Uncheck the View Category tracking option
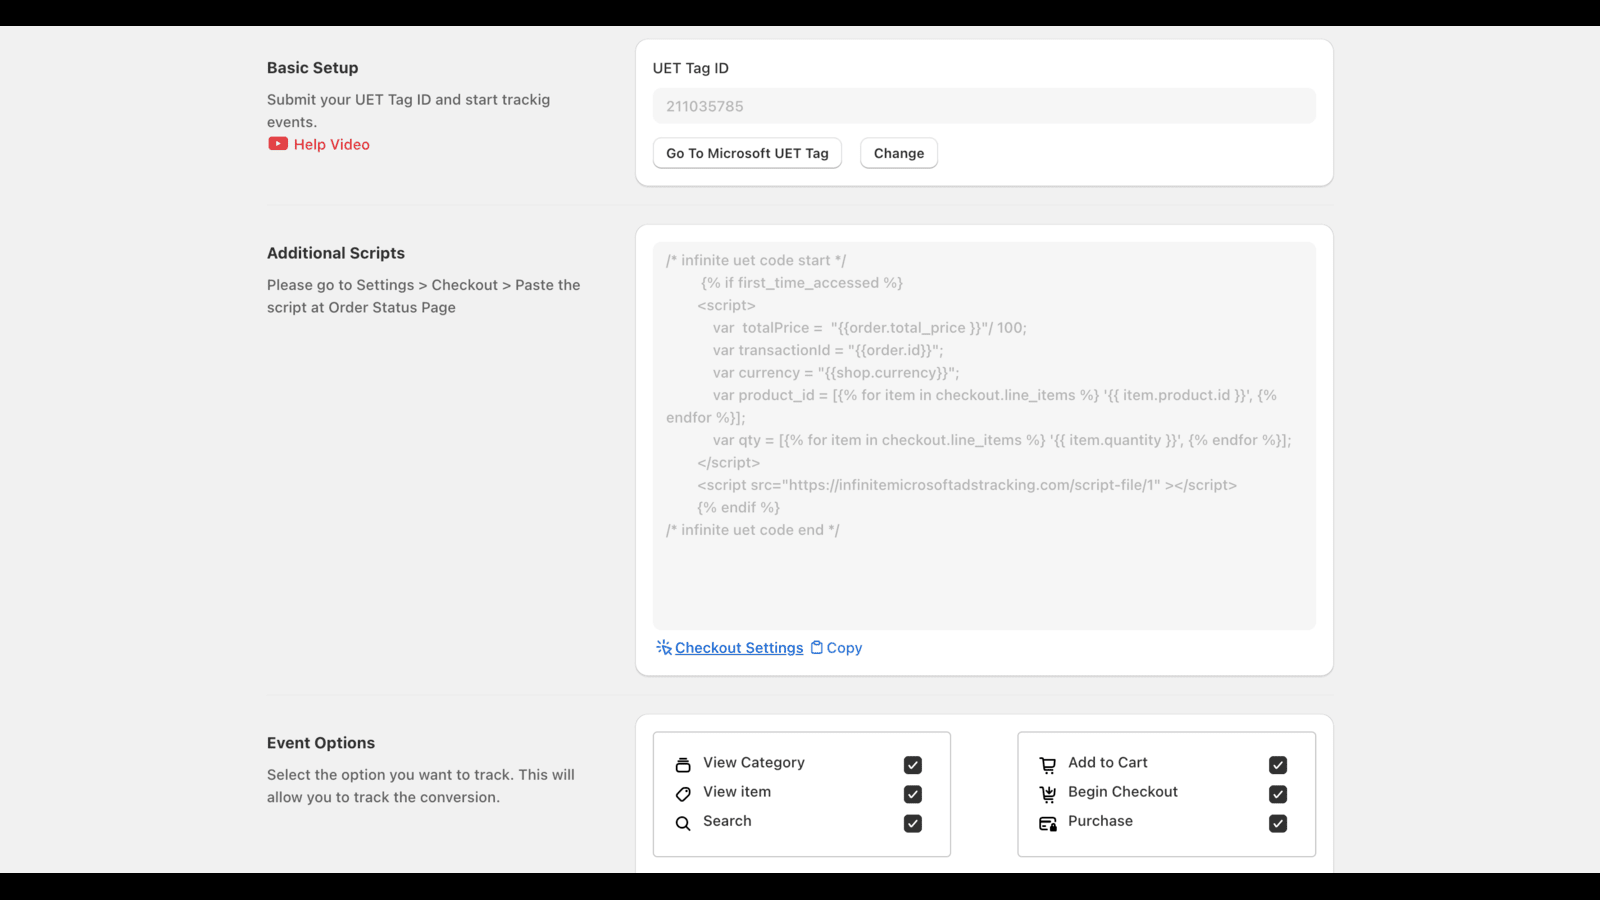This screenshot has width=1600, height=900. [x=912, y=764]
